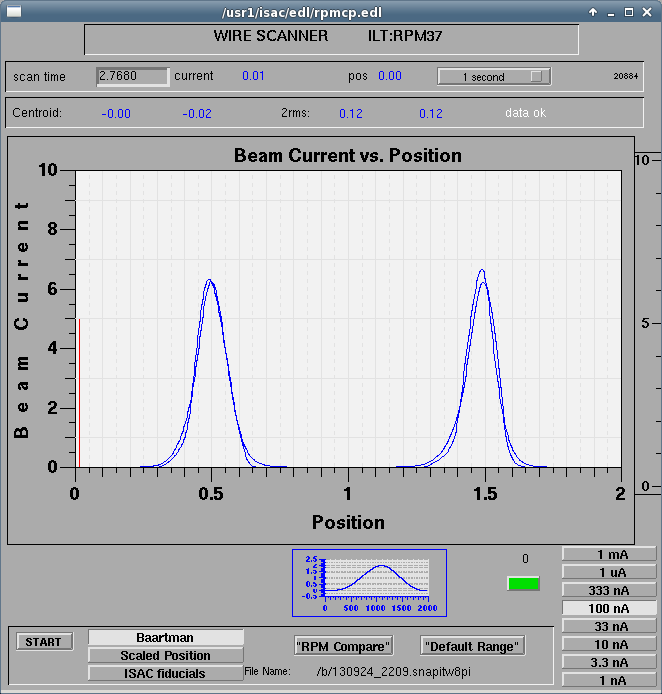Choose the 333 nA range

pos(609,590)
